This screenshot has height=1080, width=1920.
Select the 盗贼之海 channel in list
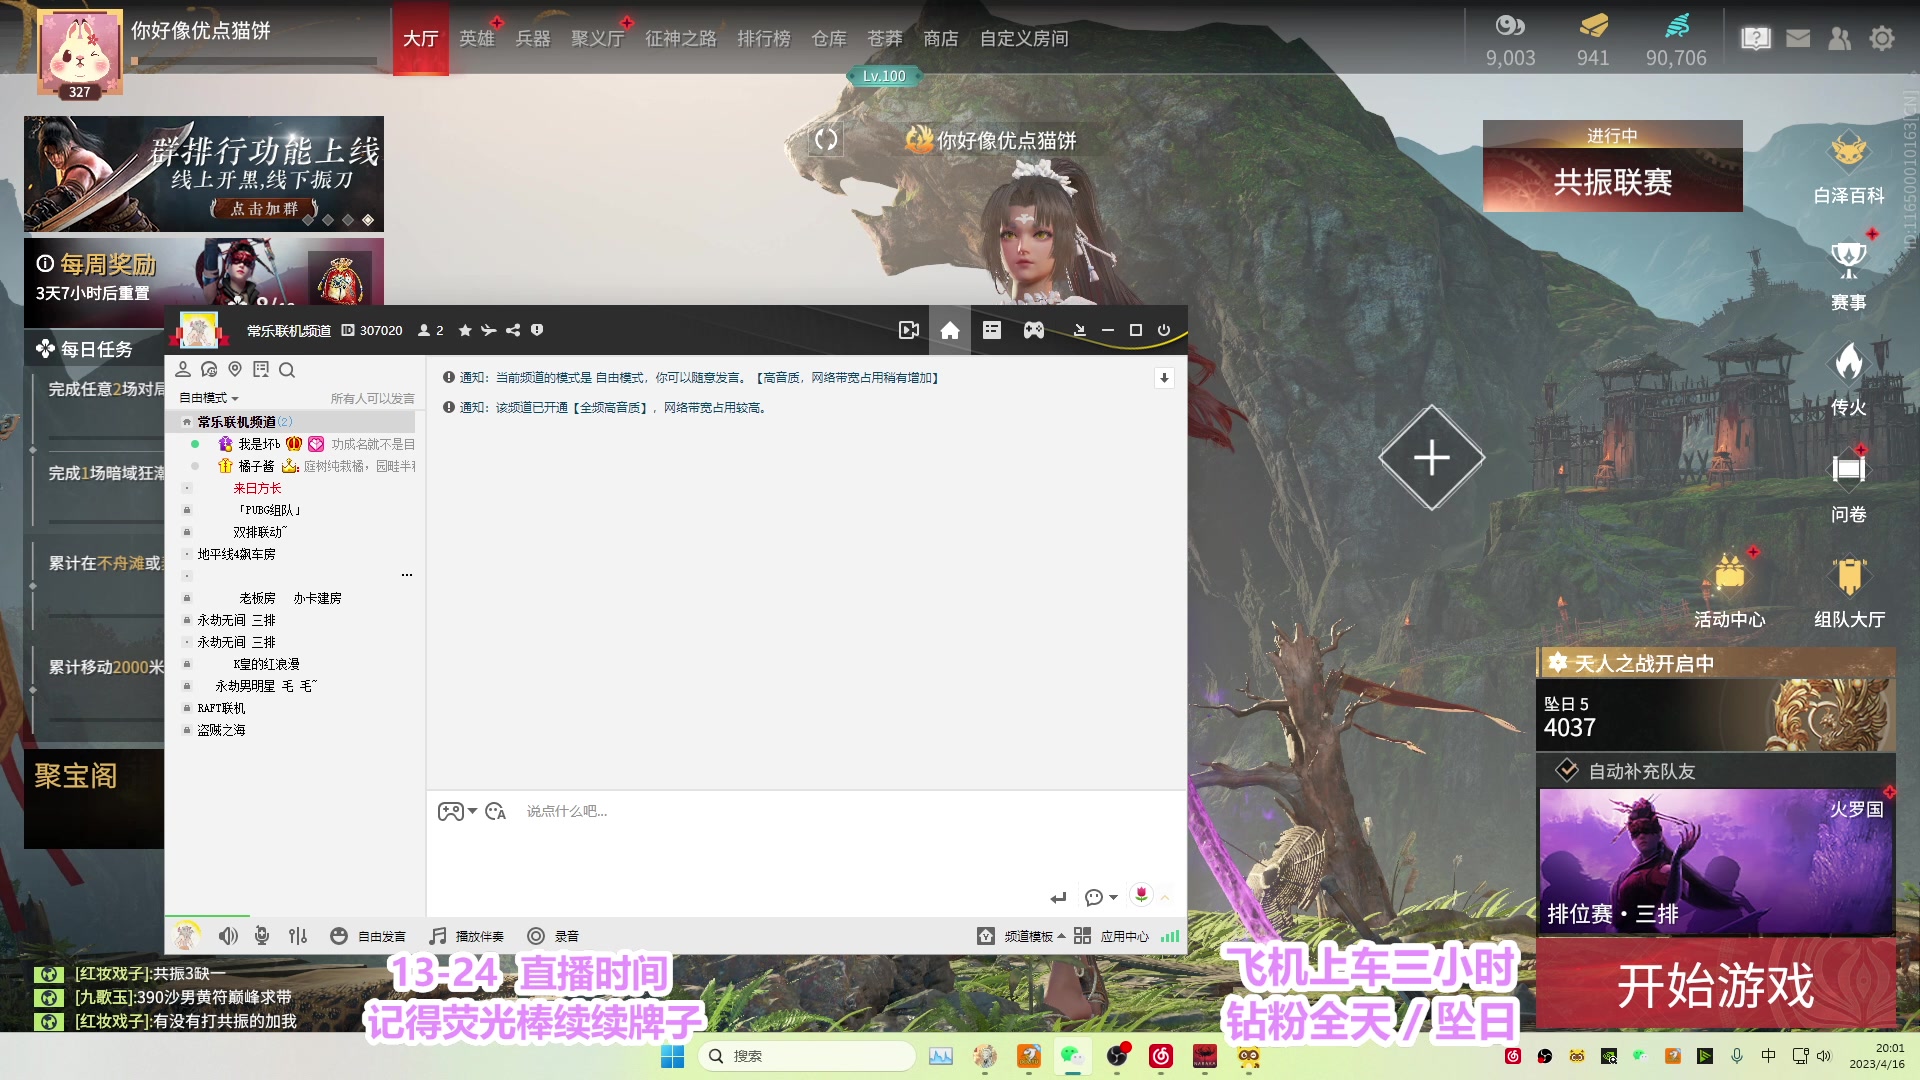[x=221, y=730]
